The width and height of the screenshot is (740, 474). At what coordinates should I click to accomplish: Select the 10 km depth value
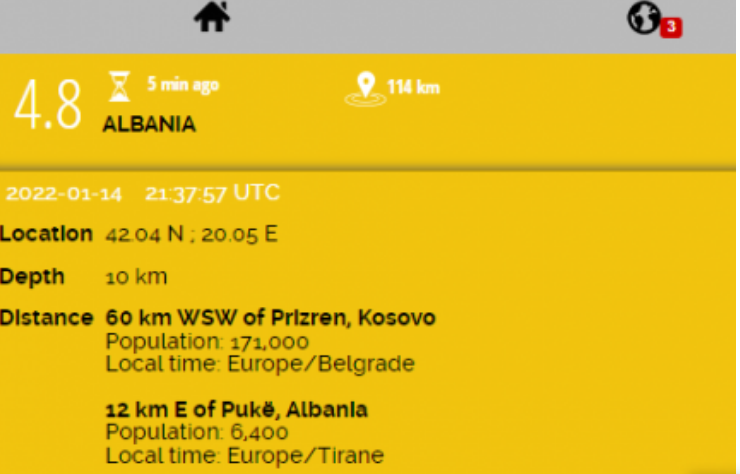(136, 277)
